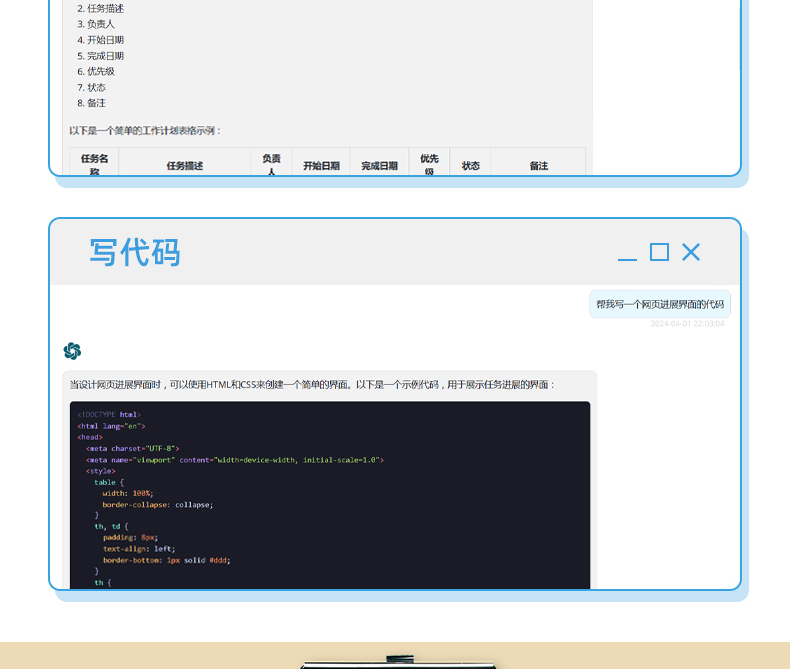Click the AI assistant avatar icon
Screen dimensions: 790x669
pyautogui.click(x=72, y=351)
